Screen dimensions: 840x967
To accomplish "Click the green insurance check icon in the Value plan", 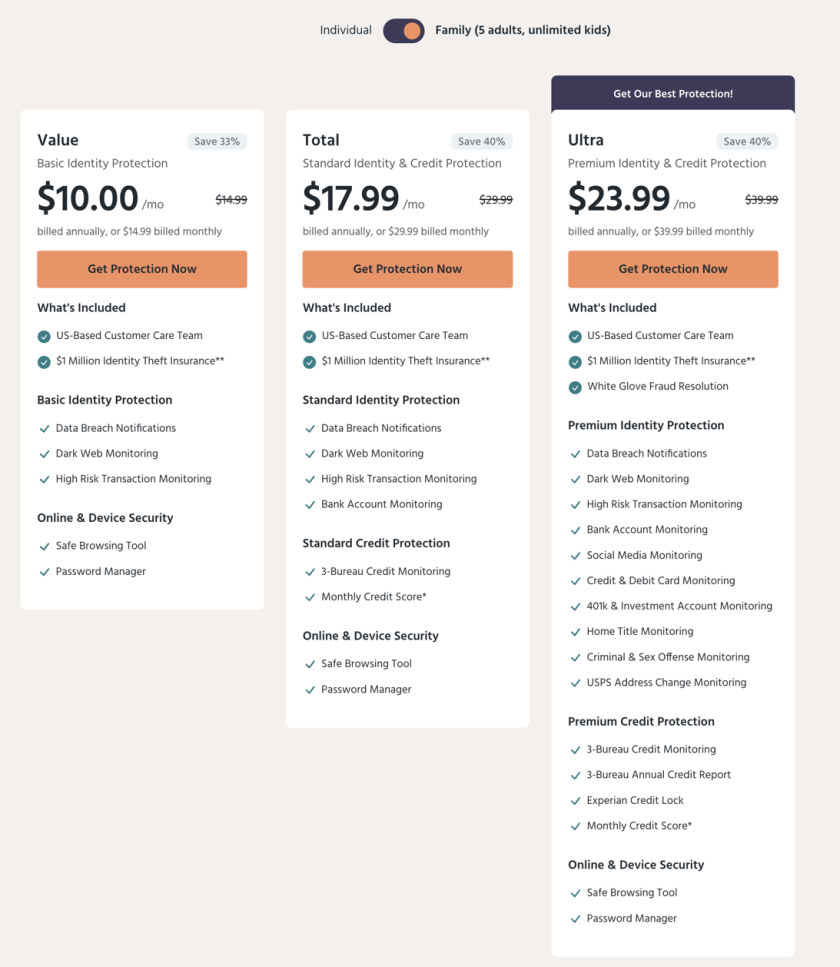I will 44,363.
